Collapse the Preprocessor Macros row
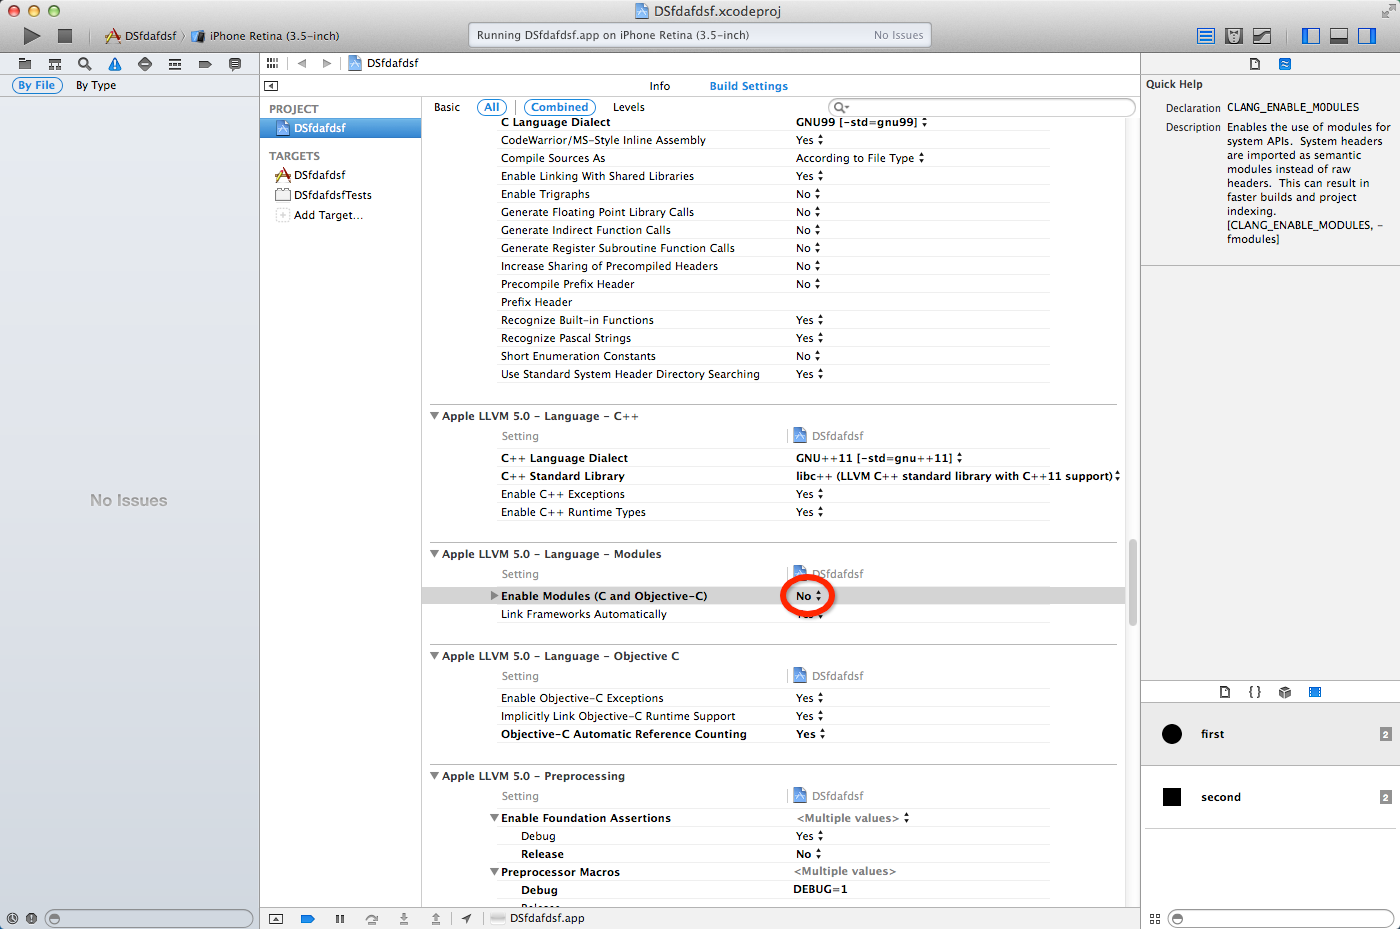This screenshot has height=929, width=1400. [x=494, y=872]
